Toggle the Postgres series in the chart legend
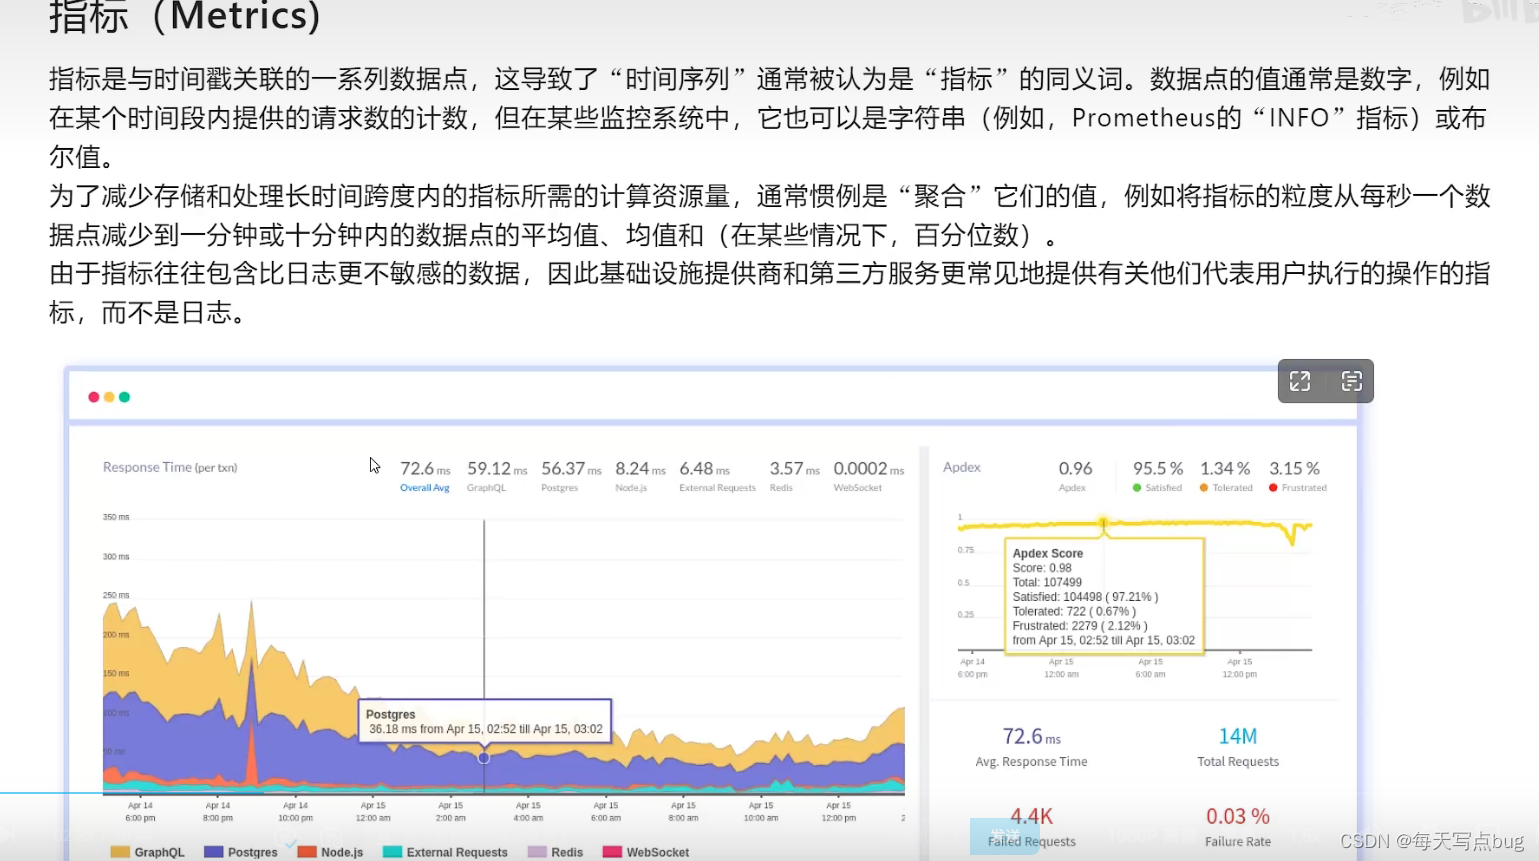Image resolution: width=1539 pixels, height=861 pixels. click(240, 851)
